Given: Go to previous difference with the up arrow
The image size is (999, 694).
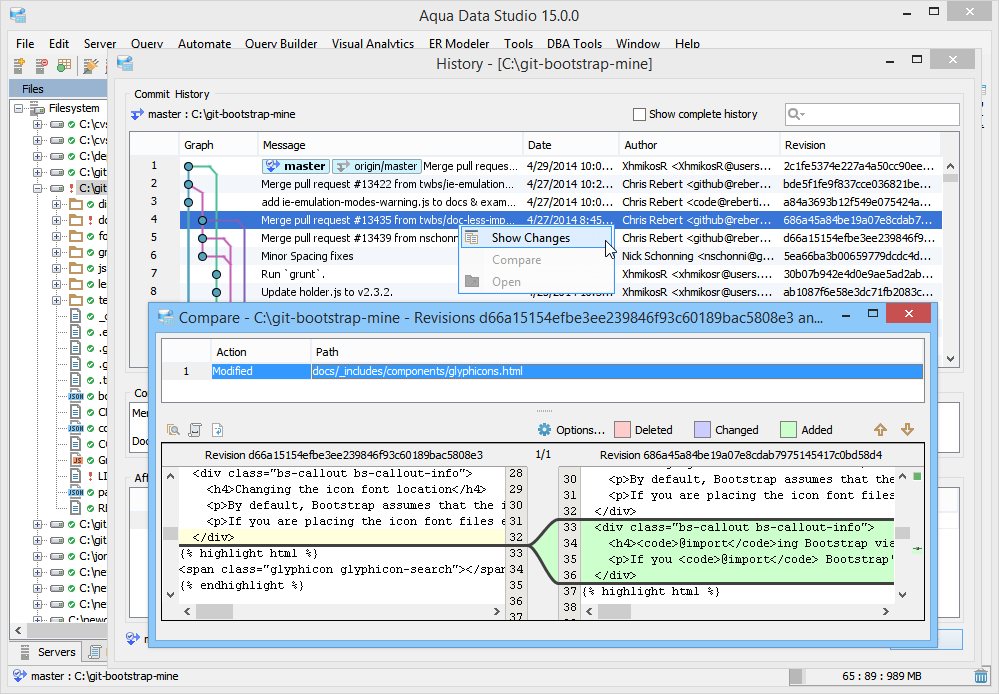Looking at the screenshot, I should click(x=880, y=430).
